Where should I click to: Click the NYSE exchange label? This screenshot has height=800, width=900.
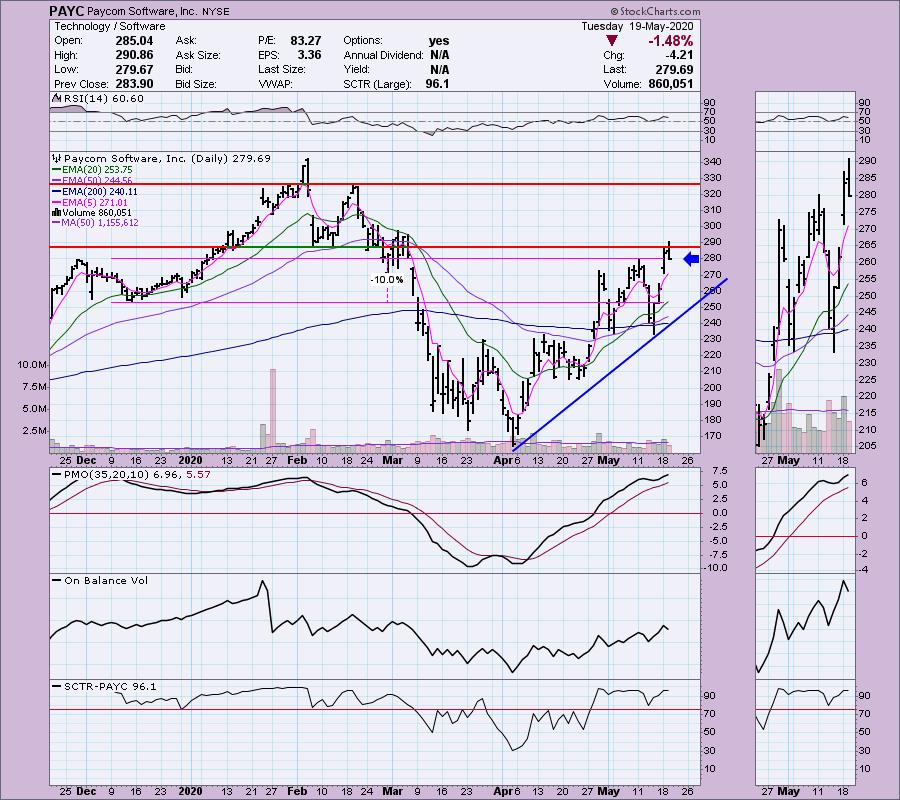click(215, 11)
